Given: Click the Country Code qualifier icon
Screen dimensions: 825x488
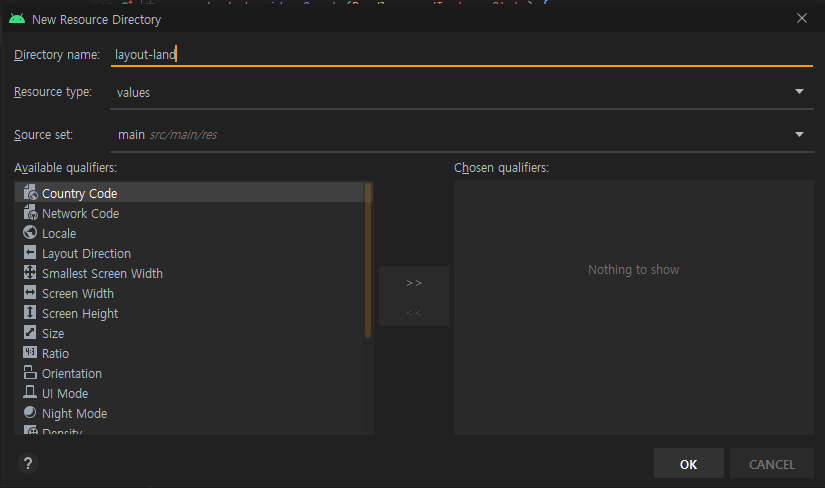Looking at the screenshot, I should point(30,193).
